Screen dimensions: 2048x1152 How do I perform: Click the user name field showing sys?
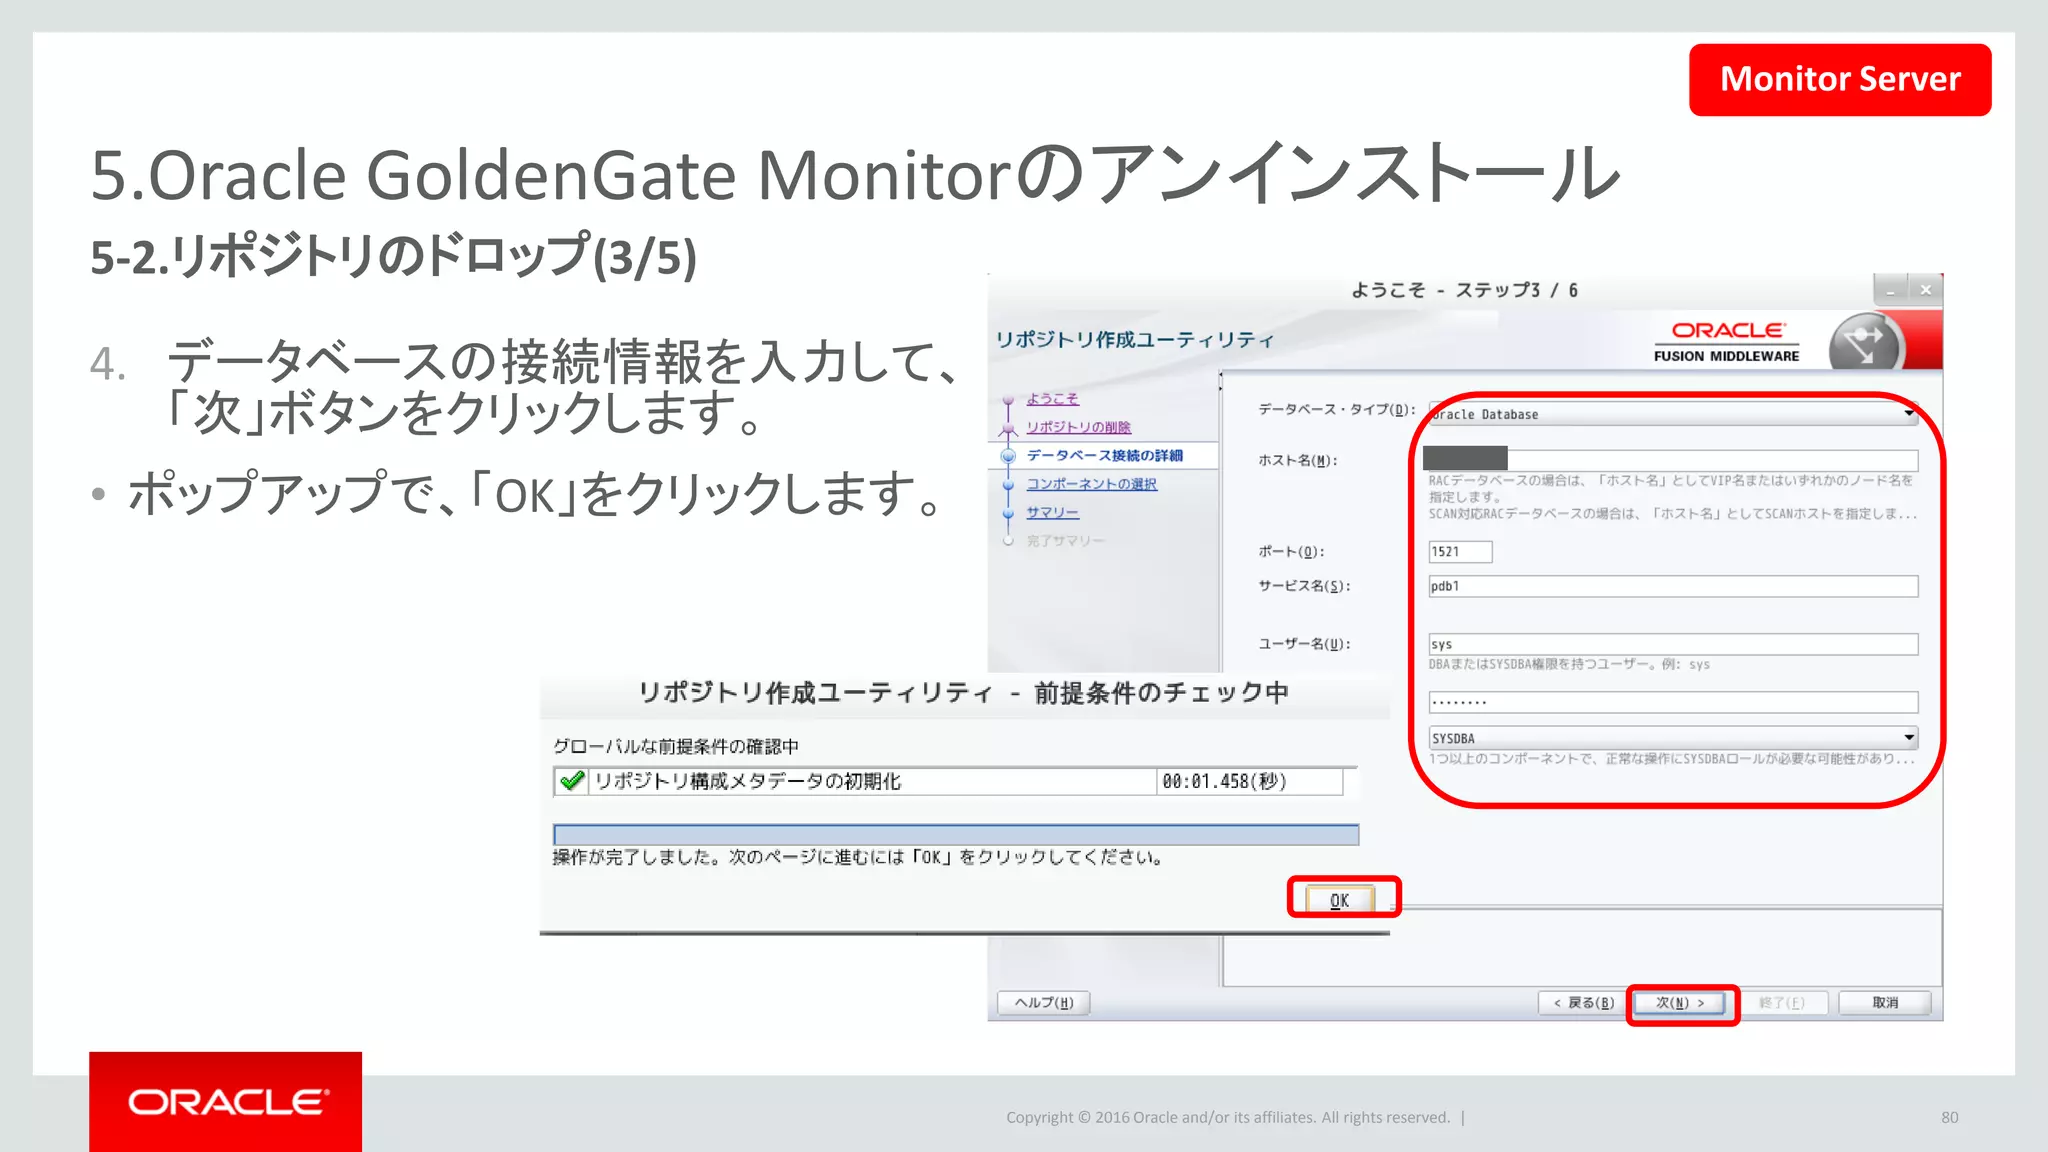[x=1673, y=644]
